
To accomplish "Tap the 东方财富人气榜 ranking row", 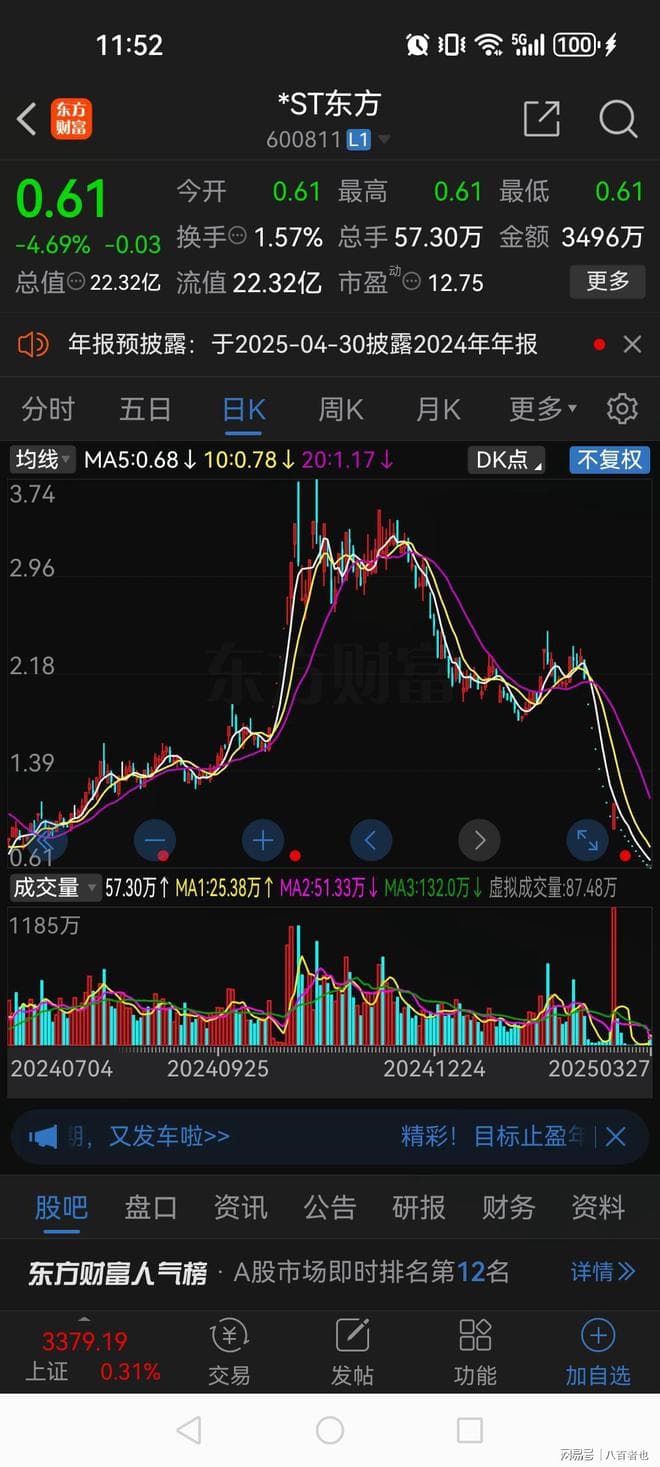I will tap(330, 1272).
